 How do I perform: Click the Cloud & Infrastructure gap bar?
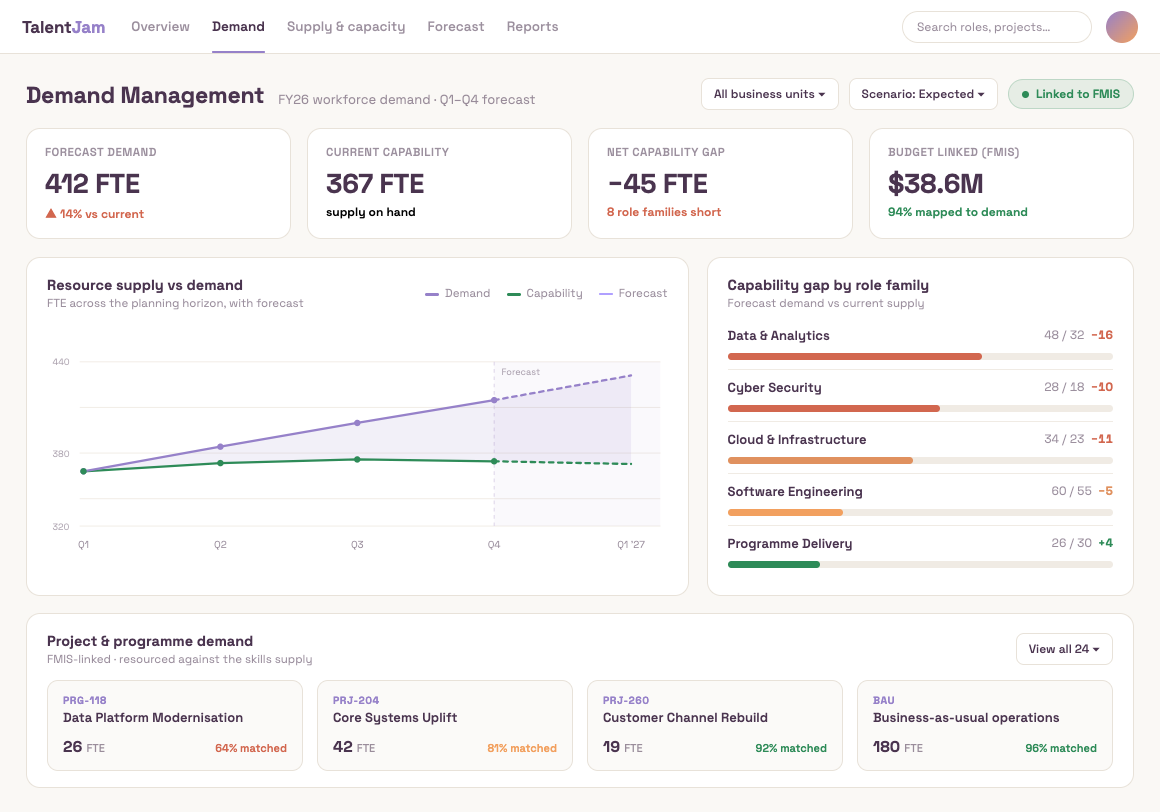pyautogui.click(x=920, y=460)
